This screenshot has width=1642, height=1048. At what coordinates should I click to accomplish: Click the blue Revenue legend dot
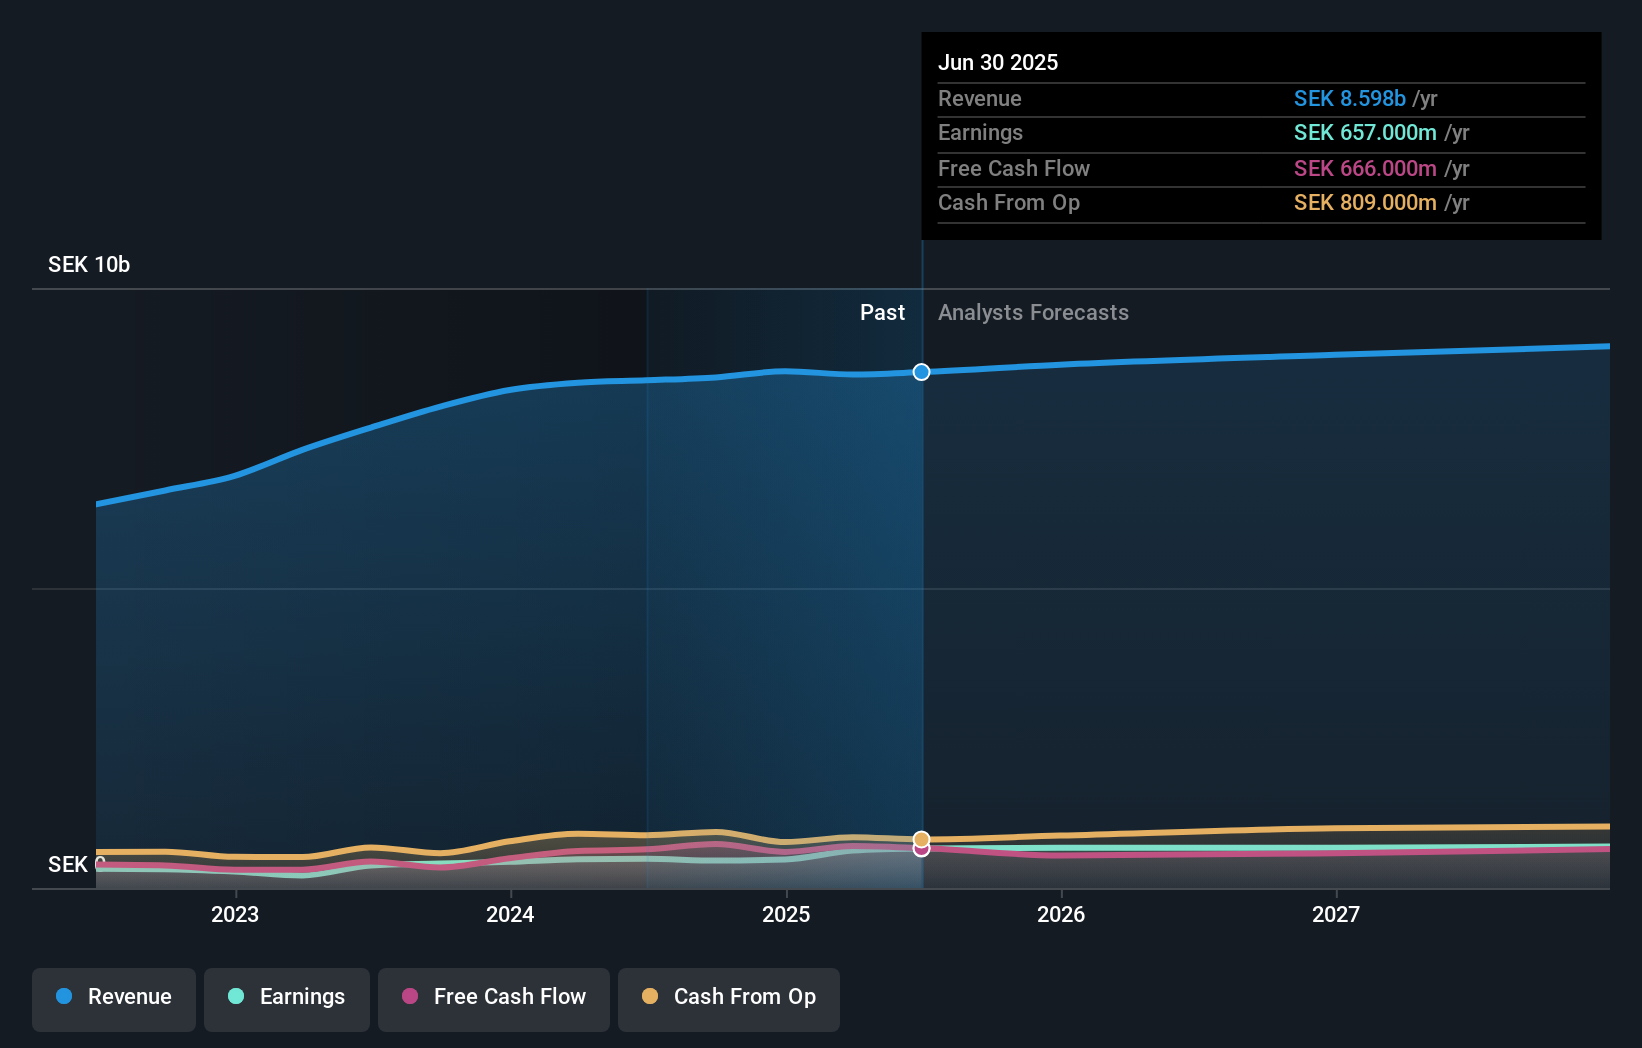[64, 996]
